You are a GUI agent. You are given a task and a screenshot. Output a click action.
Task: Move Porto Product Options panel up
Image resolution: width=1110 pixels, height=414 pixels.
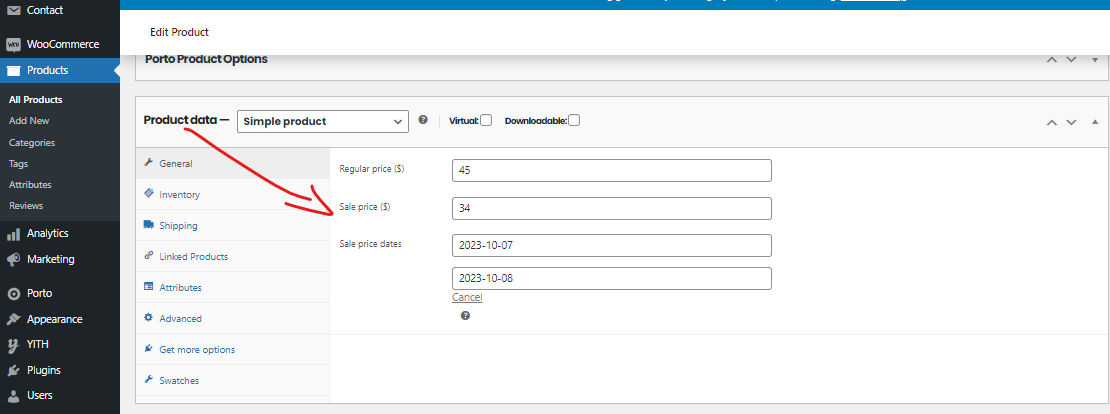click(1052, 59)
